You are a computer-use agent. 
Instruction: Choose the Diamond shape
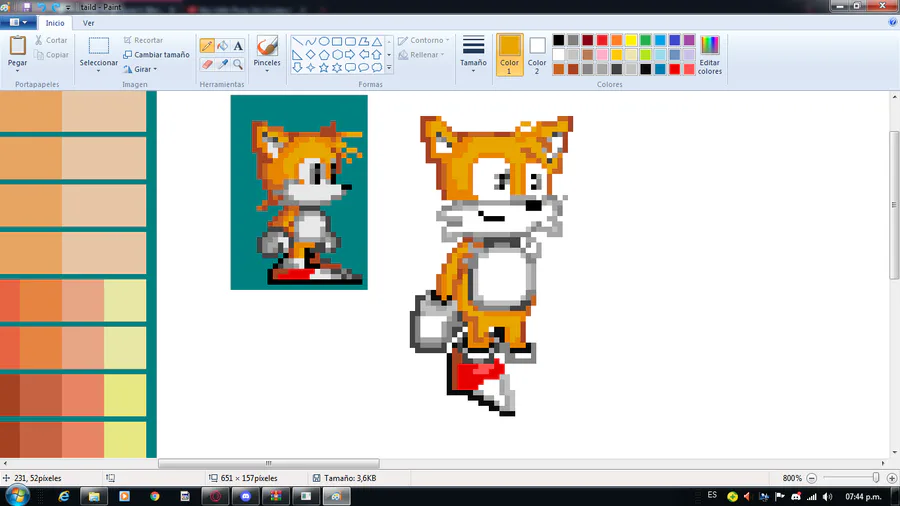pos(311,55)
